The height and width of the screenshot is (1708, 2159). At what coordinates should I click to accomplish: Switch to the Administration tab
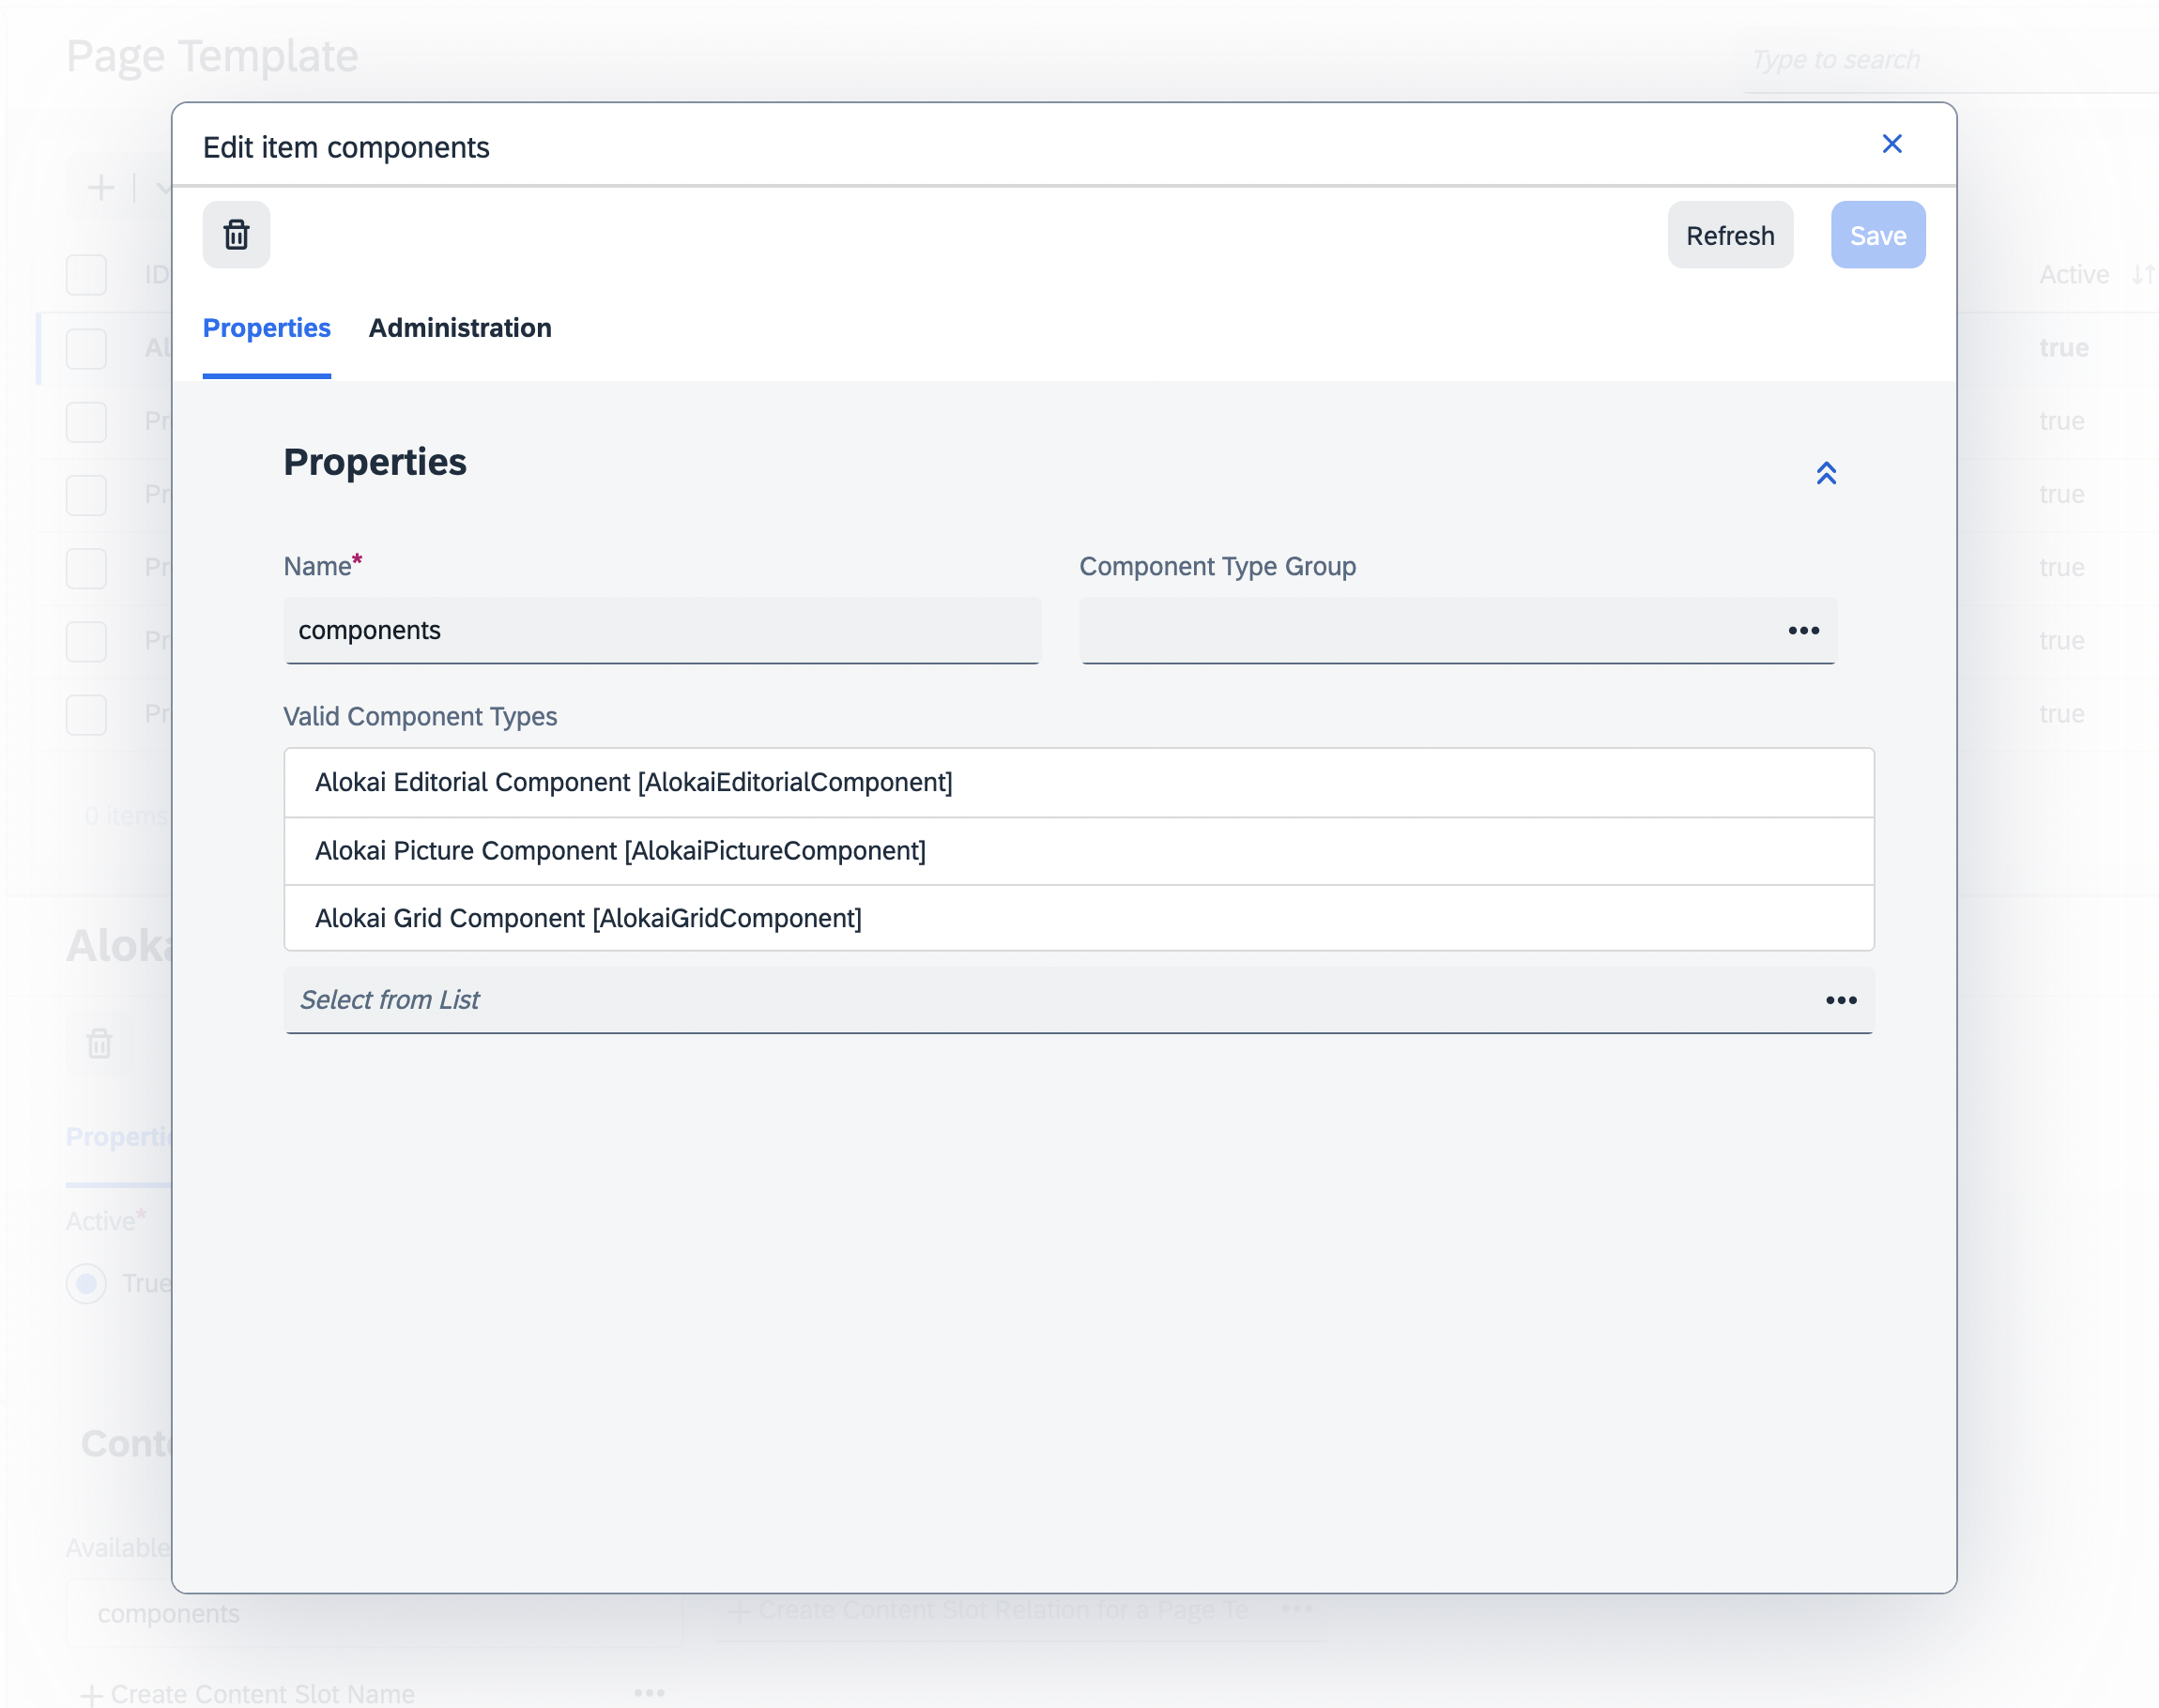tap(460, 328)
